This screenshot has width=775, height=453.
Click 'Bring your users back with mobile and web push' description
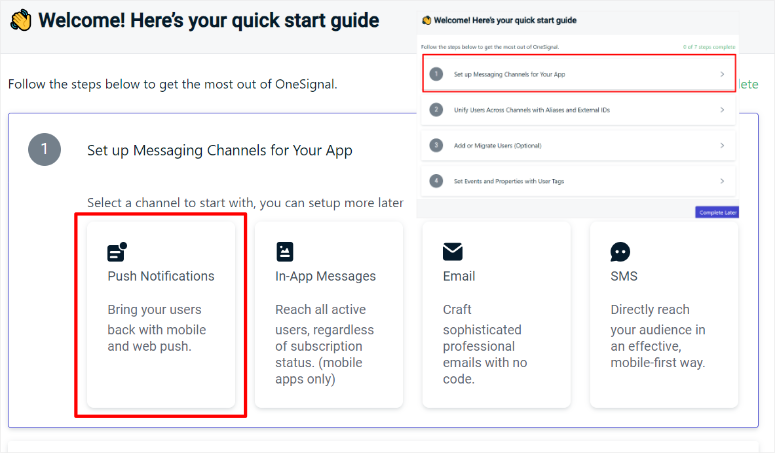157,328
